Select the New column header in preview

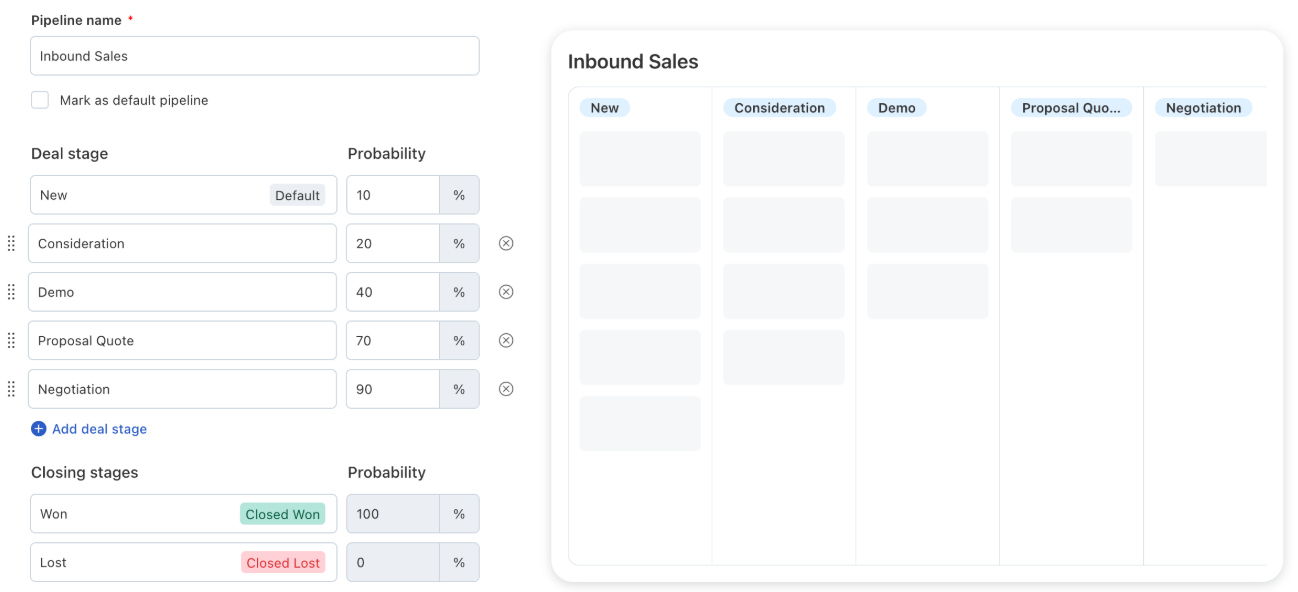(x=605, y=108)
